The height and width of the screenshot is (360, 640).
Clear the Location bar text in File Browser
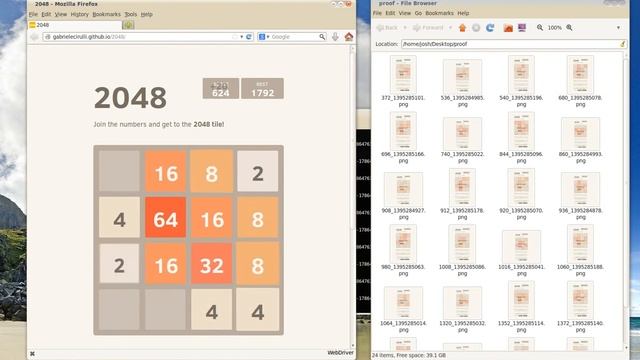(x=622, y=44)
